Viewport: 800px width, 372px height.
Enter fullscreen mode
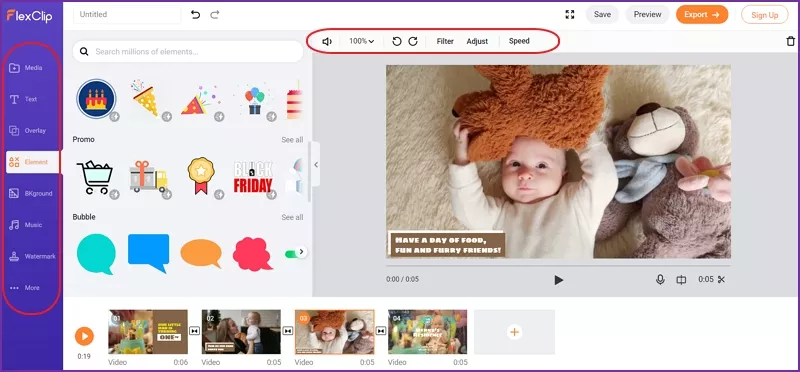pyautogui.click(x=570, y=15)
